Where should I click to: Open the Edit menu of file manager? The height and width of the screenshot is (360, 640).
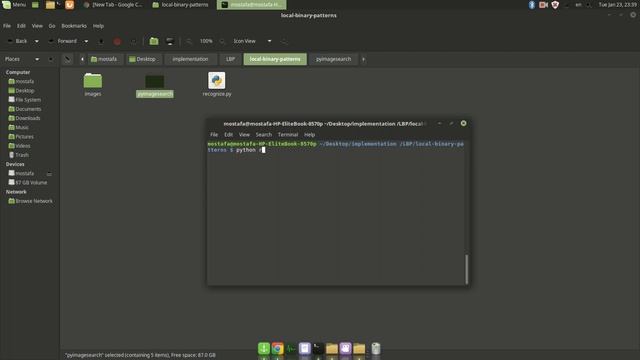pos(21,26)
